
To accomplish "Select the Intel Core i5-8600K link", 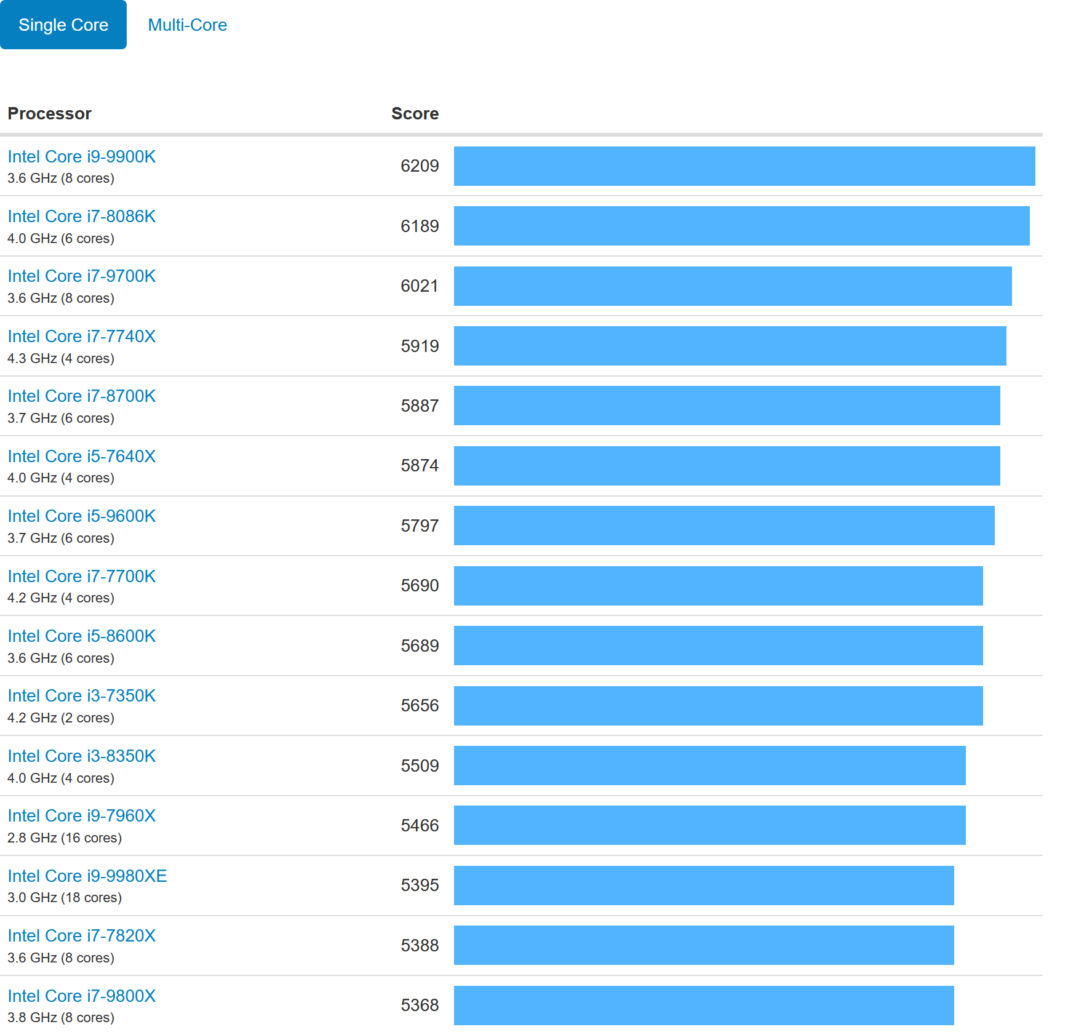I will (82, 637).
